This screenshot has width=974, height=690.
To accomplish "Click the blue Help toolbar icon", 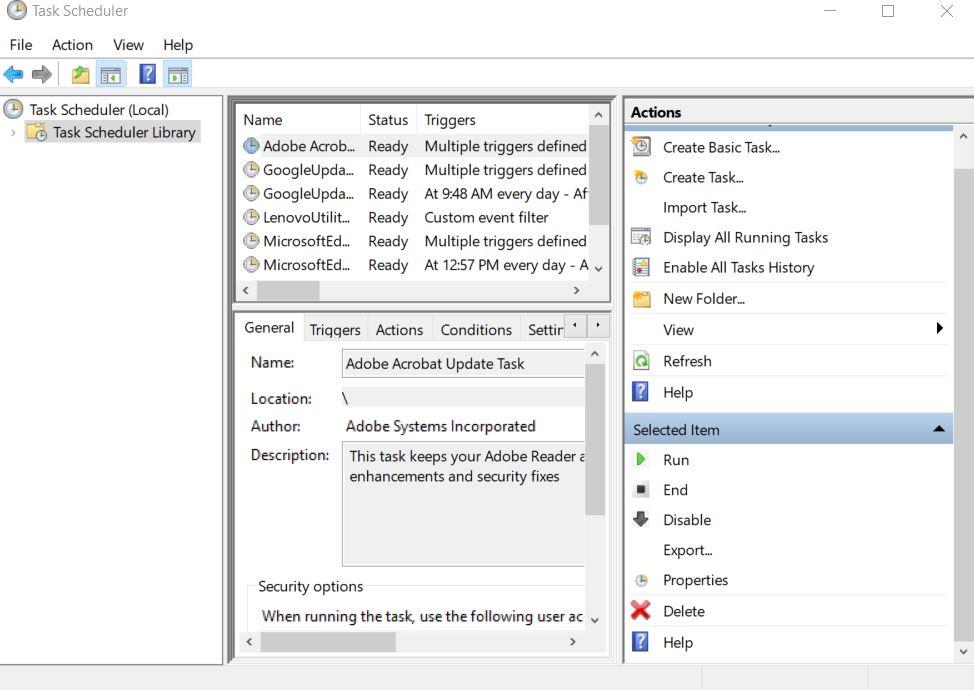I will tap(147, 74).
